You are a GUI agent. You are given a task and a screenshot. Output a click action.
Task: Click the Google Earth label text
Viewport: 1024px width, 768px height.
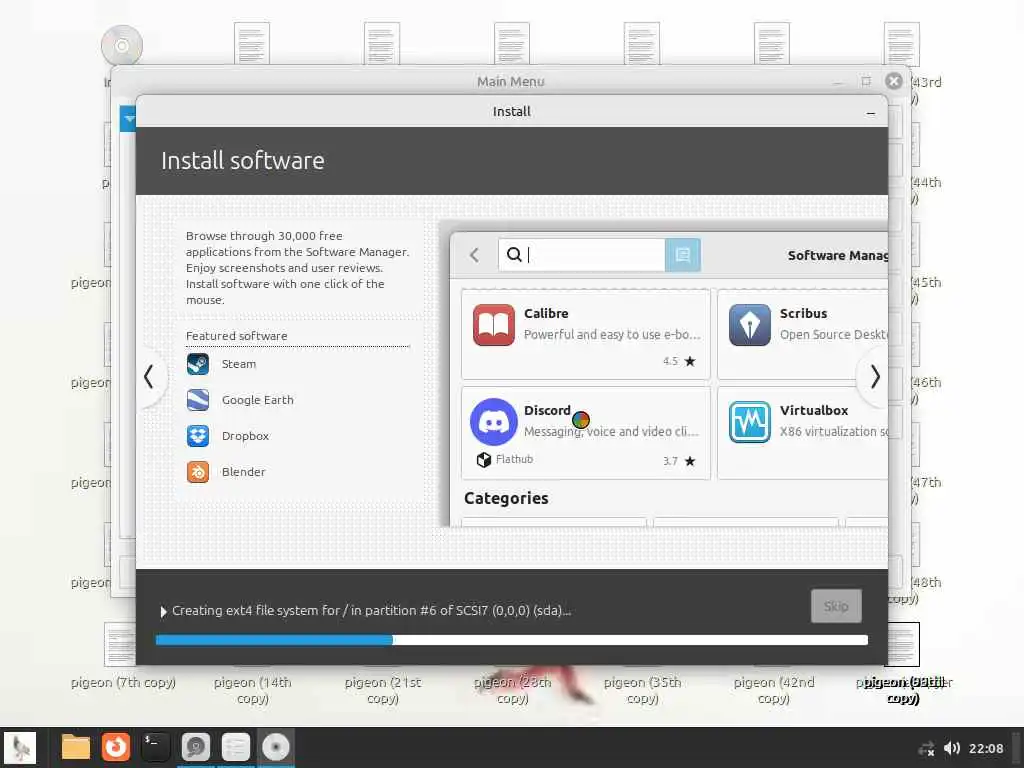[x=257, y=400]
